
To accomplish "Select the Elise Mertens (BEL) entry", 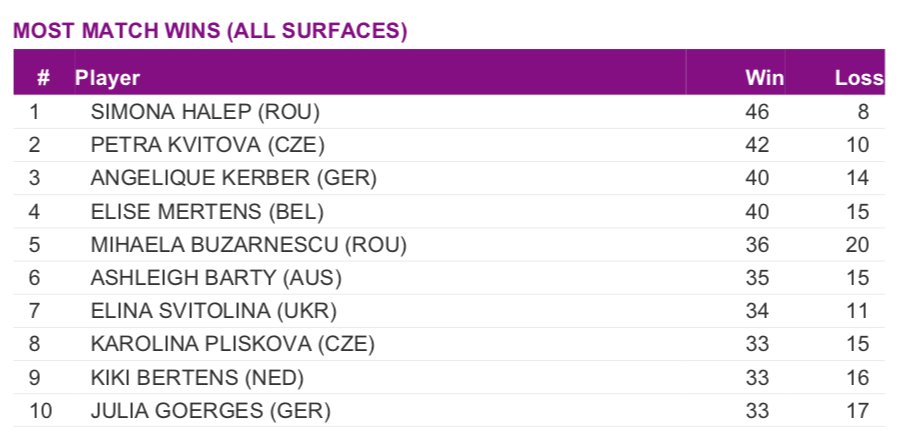I will 207,211.
